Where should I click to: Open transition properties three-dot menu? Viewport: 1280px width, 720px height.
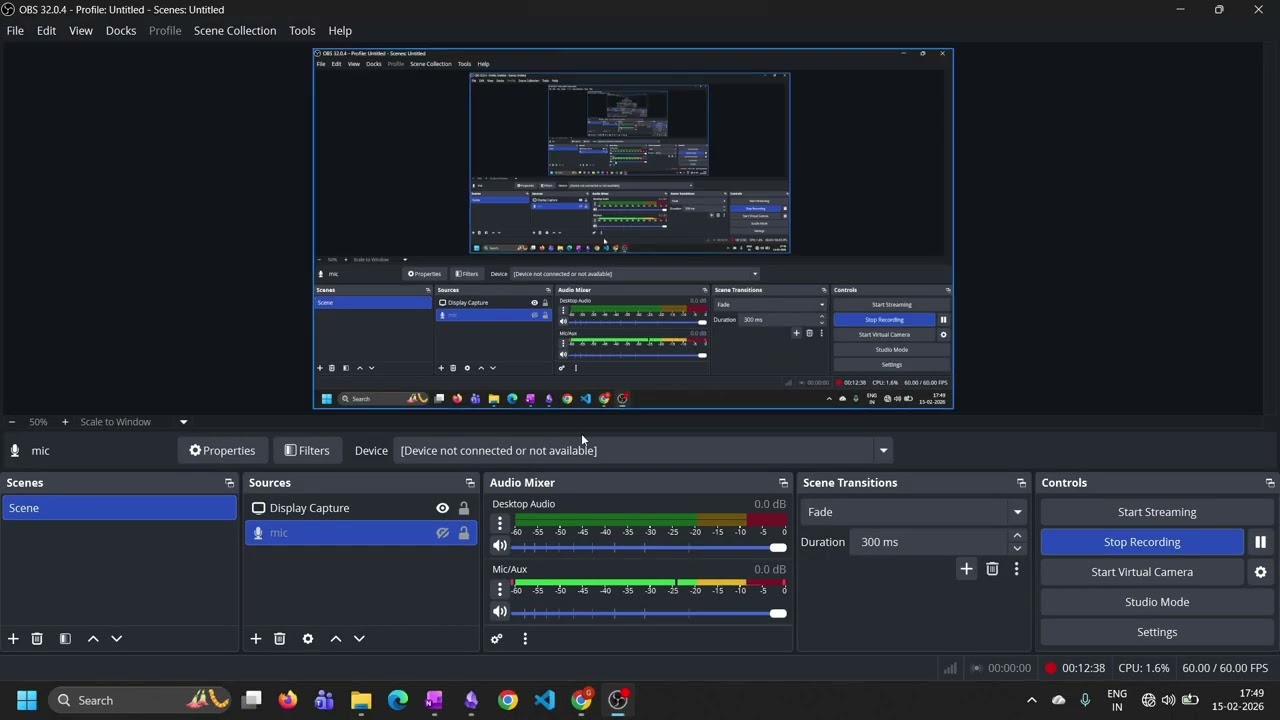coord(1016,569)
